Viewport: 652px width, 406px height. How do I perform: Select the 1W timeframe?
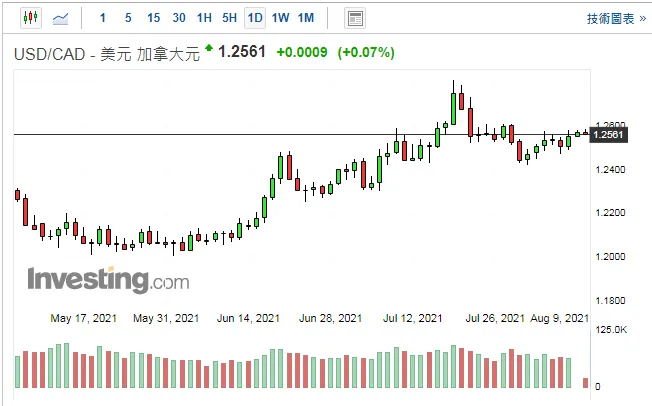(x=281, y=18)
